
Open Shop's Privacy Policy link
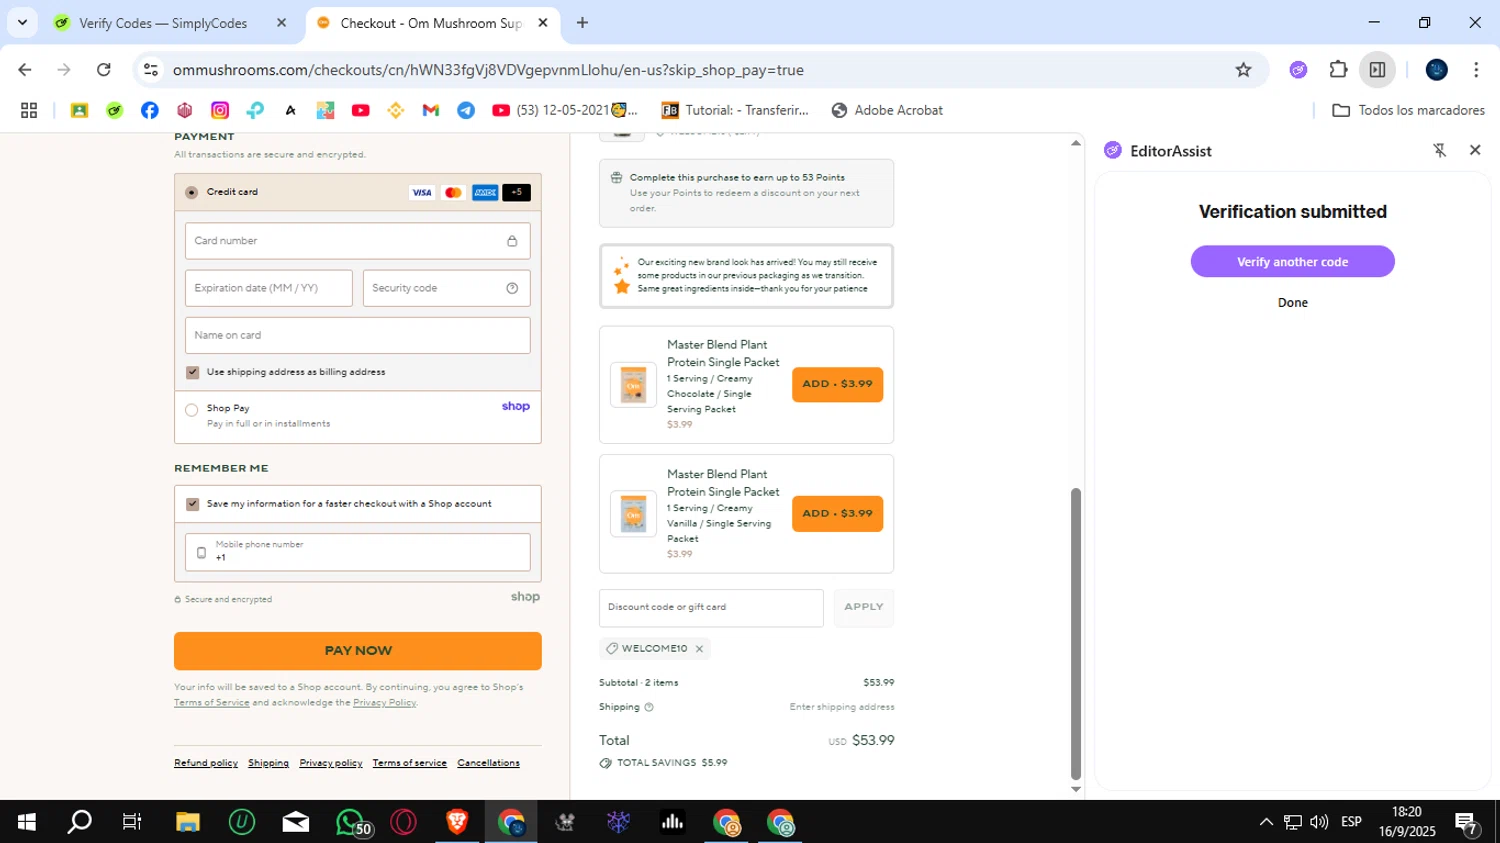click(384, 703)
